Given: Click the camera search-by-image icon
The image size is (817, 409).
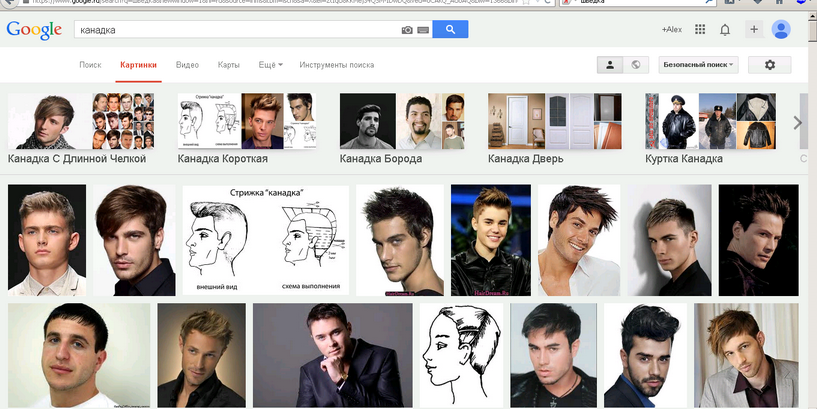Looking at the screenshot, I should click(407, 30).
